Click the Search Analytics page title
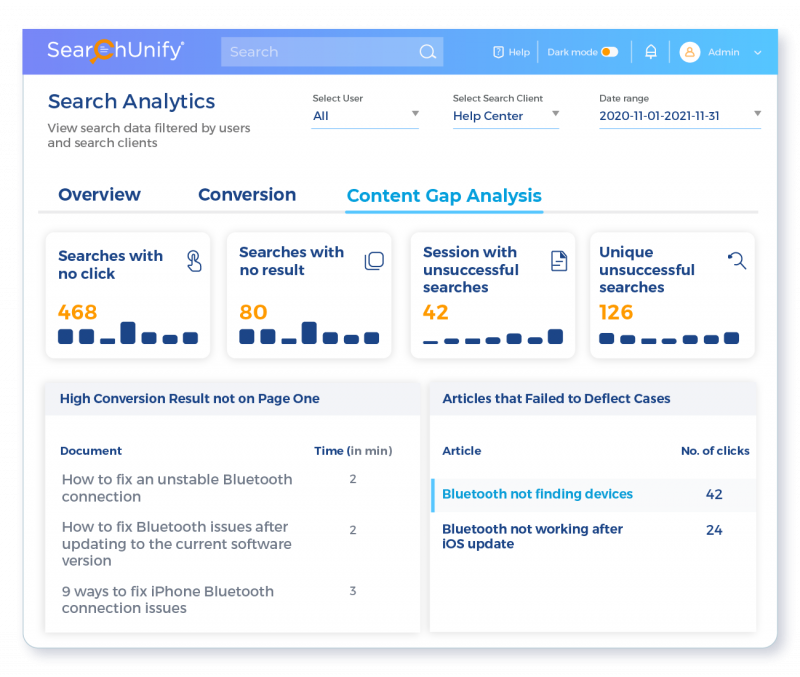800x677 pixels. click(131, 101)
